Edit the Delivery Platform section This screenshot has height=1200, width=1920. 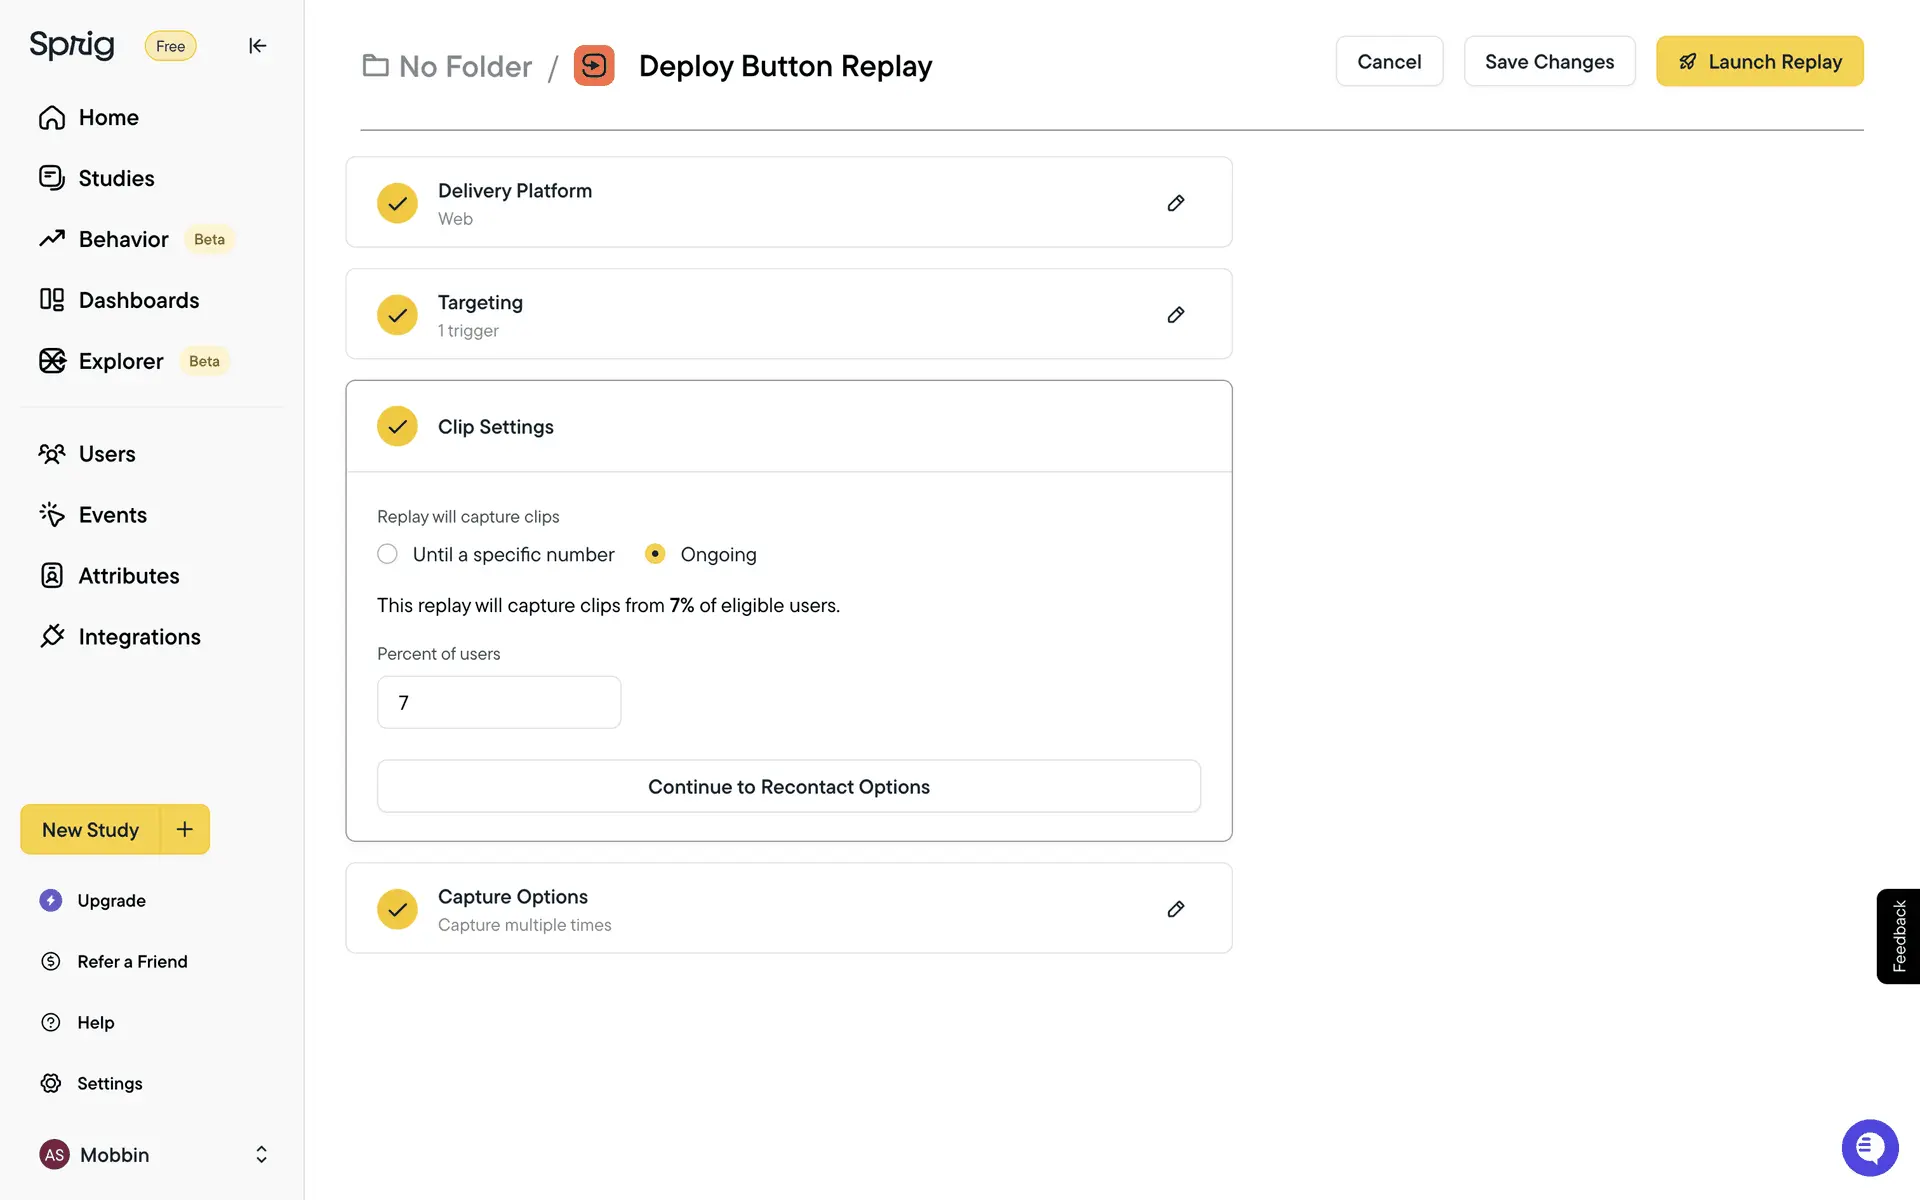point(1176,203)
